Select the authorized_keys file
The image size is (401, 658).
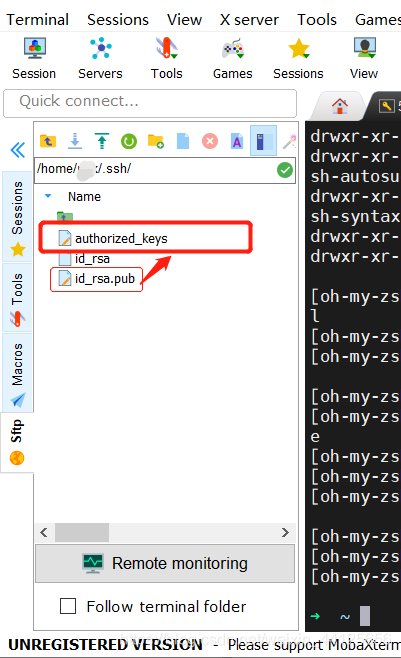pos(121,238)
